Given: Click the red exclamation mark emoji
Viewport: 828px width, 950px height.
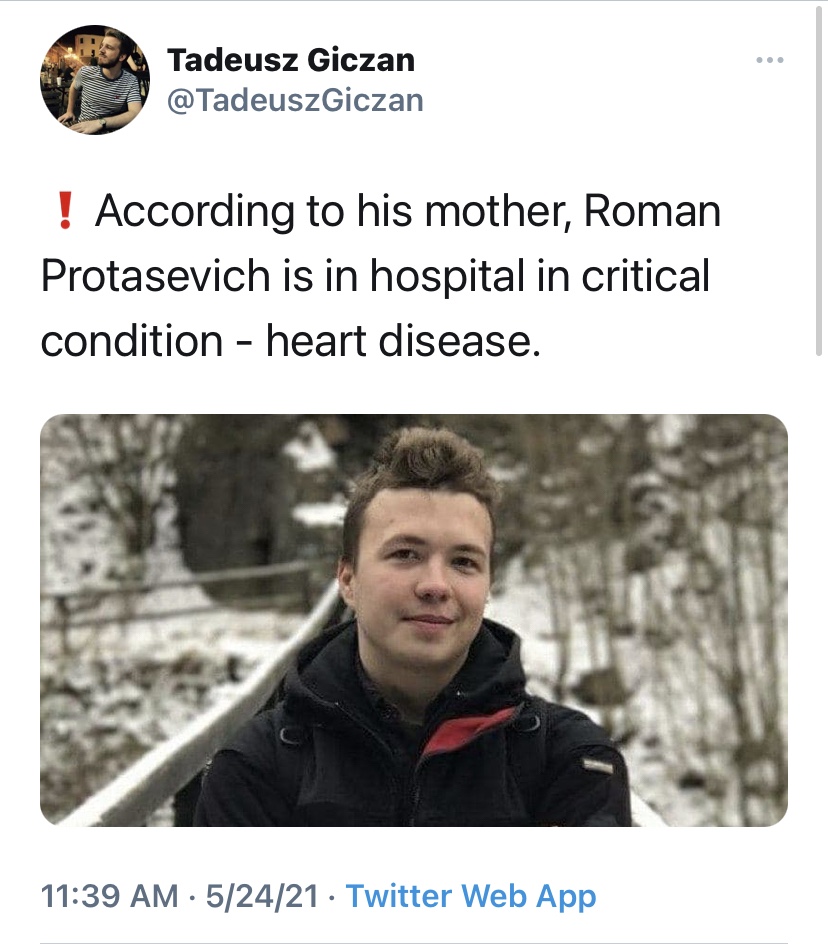Looking at the screenshot, I should (64, 213).
